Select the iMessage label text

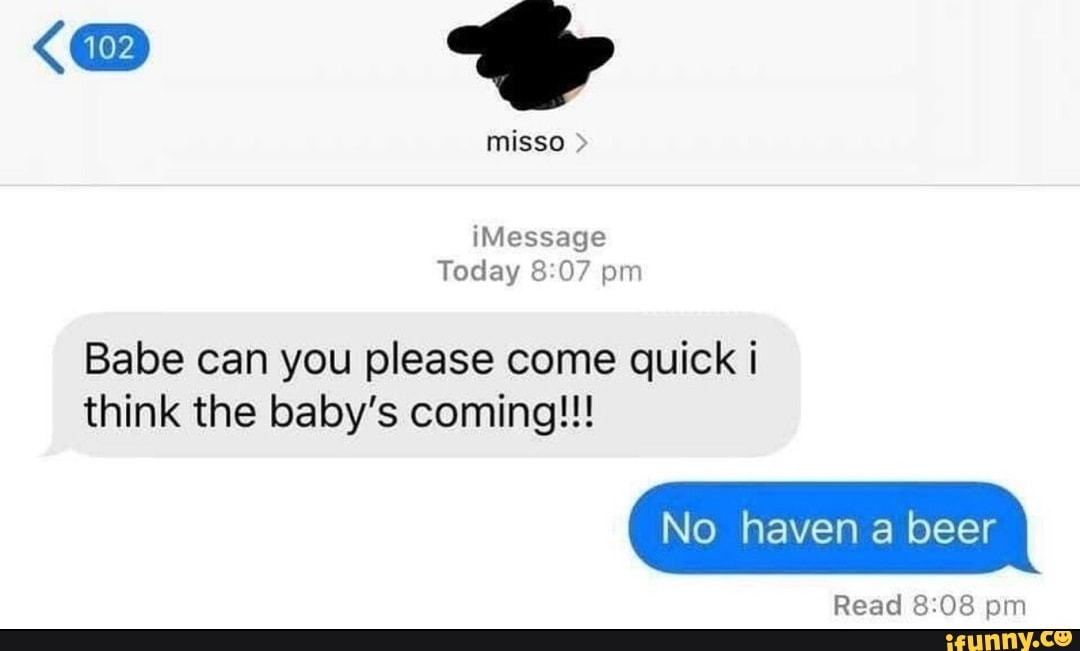point(539,237)
